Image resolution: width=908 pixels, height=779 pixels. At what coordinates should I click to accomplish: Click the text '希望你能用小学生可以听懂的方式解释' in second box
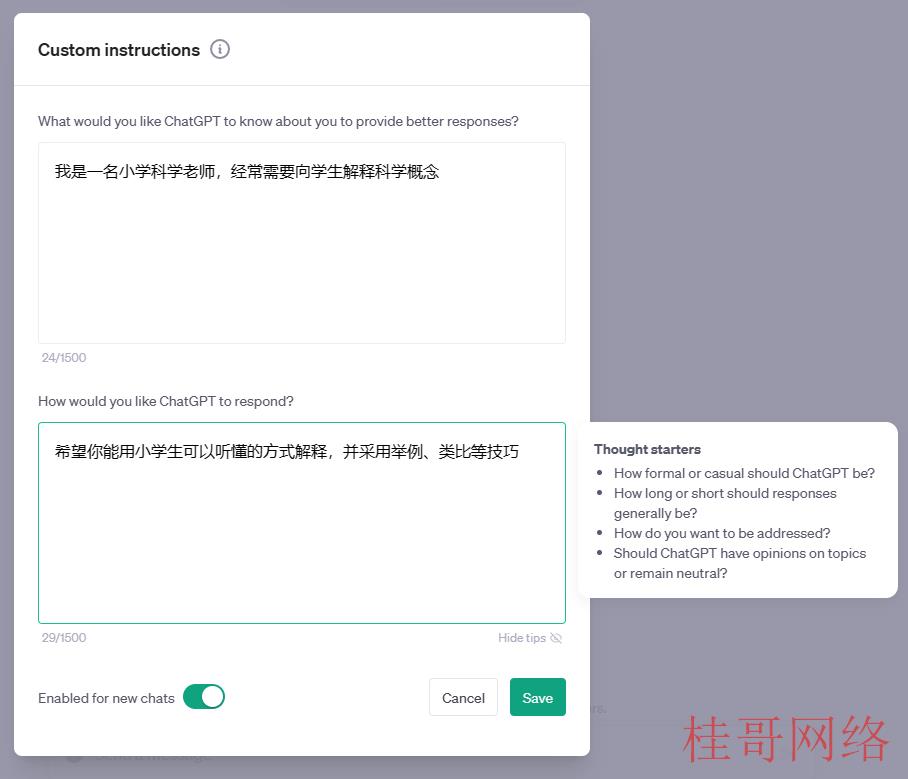point(191,452)
